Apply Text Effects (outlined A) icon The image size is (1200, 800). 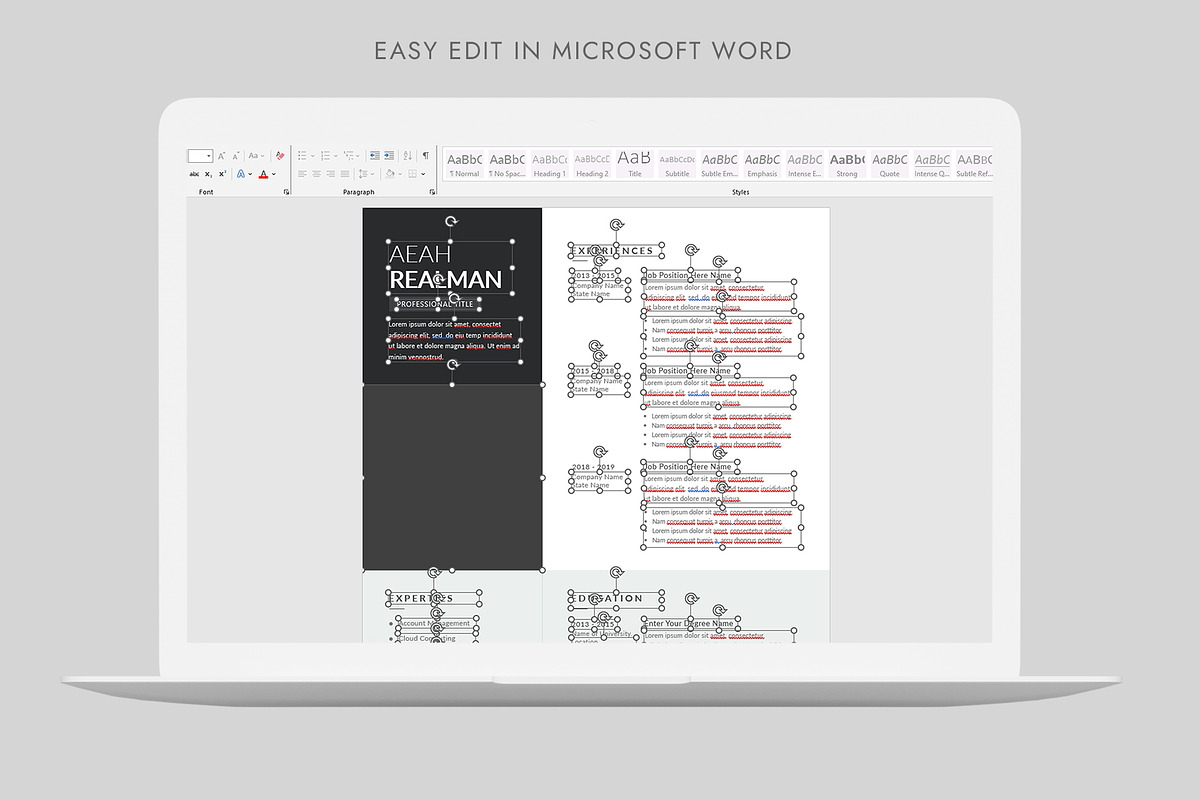click(241, 174)
